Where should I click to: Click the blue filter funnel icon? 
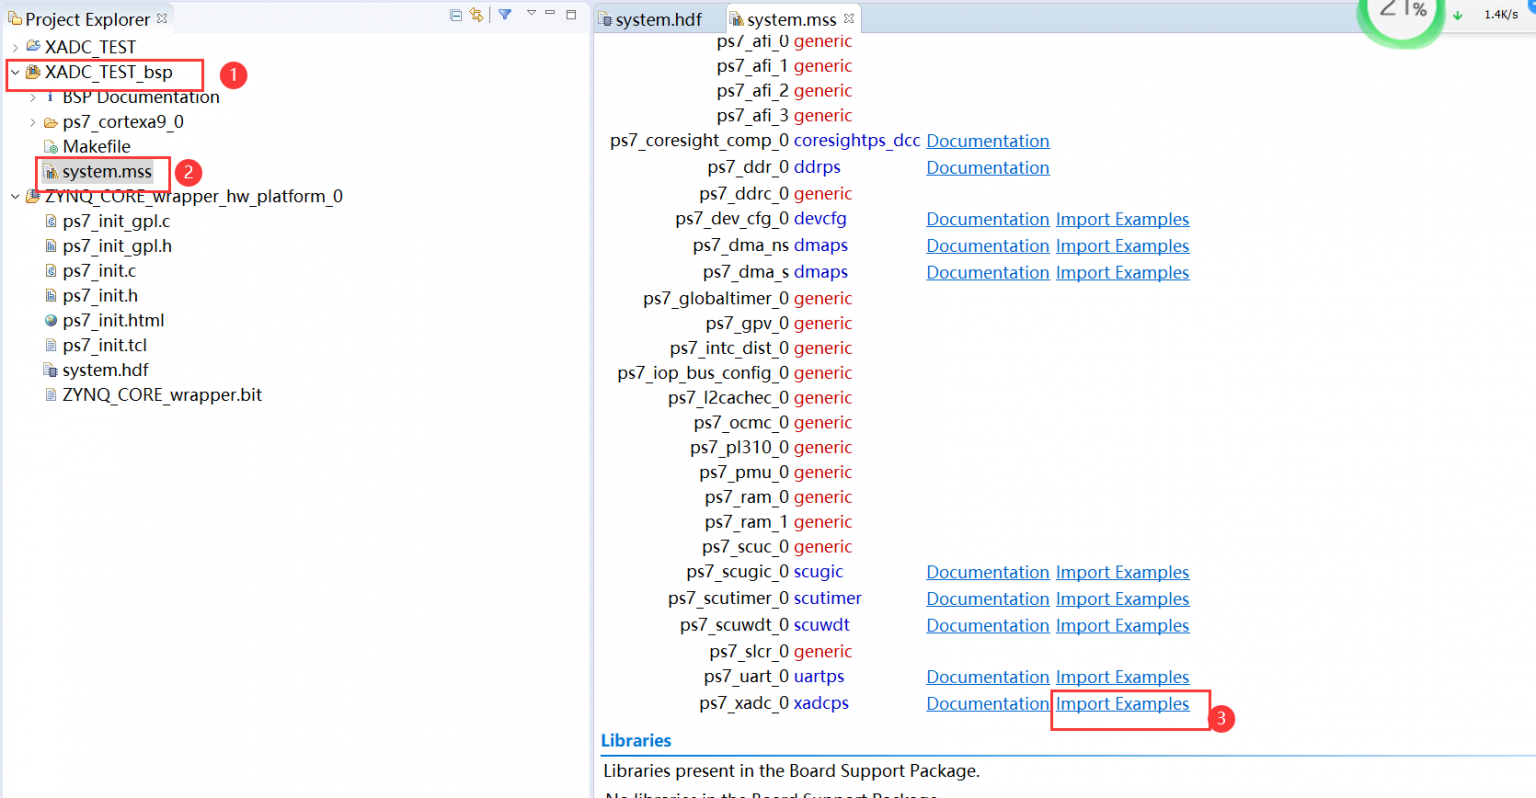coord(505,14)
